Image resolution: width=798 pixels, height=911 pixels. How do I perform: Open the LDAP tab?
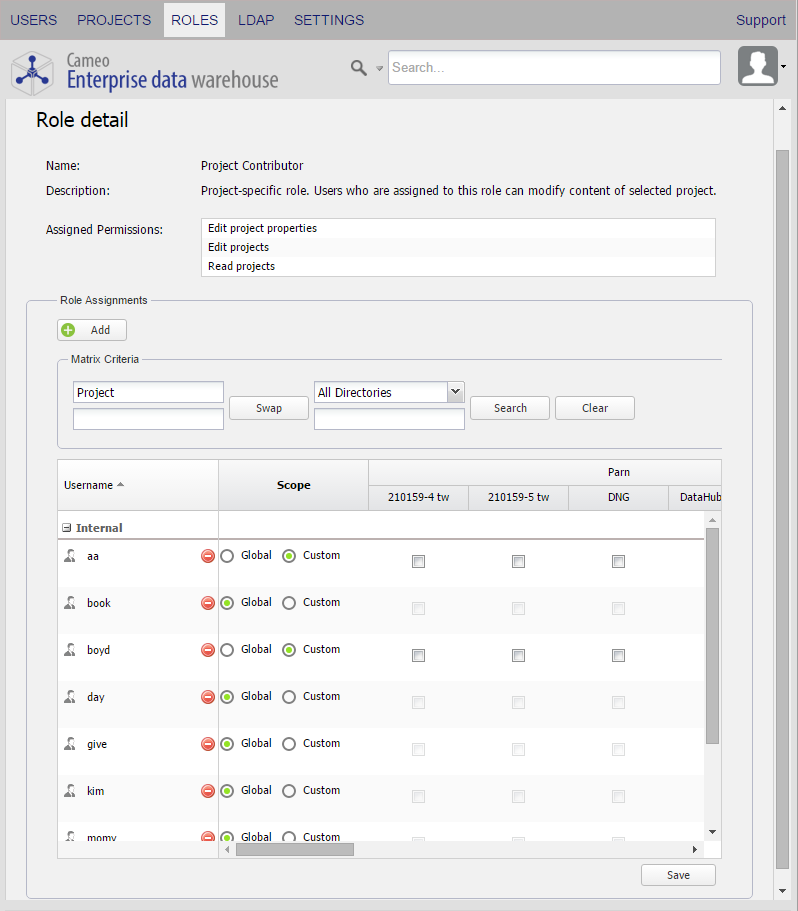[256, 20]
